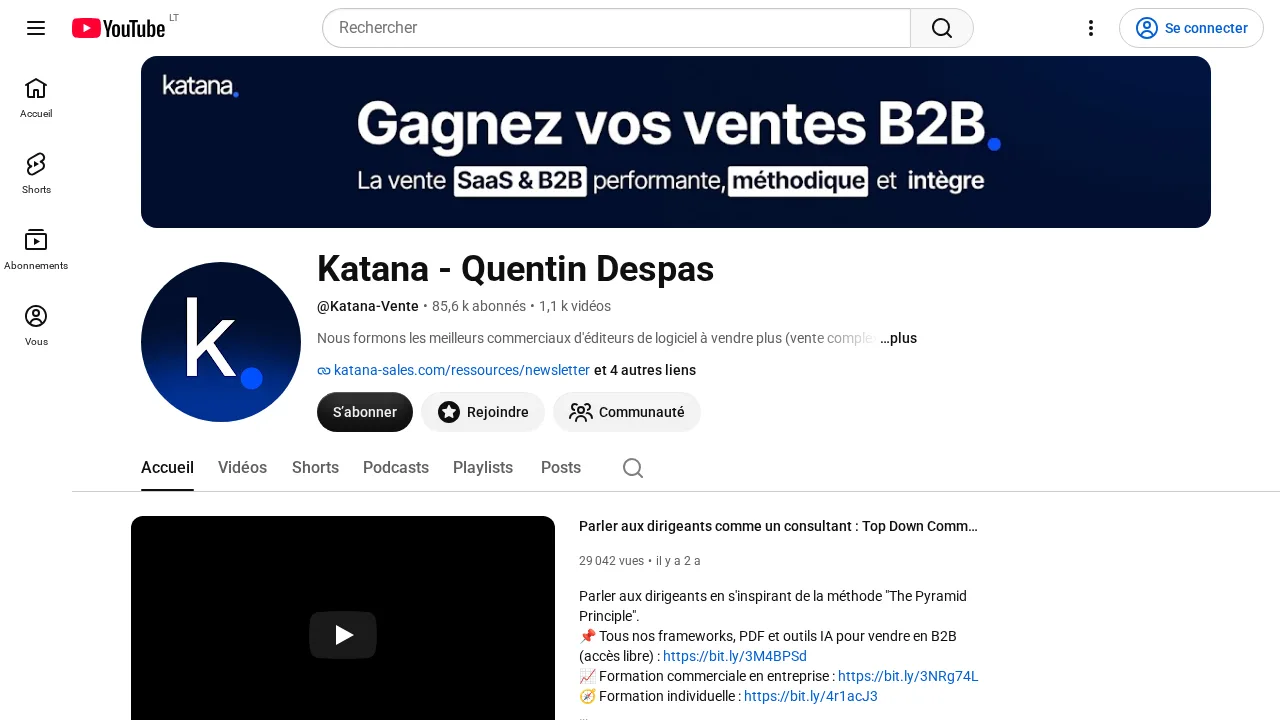
Task: Click the "29 042 vues" view count
Action: [611, 561]
